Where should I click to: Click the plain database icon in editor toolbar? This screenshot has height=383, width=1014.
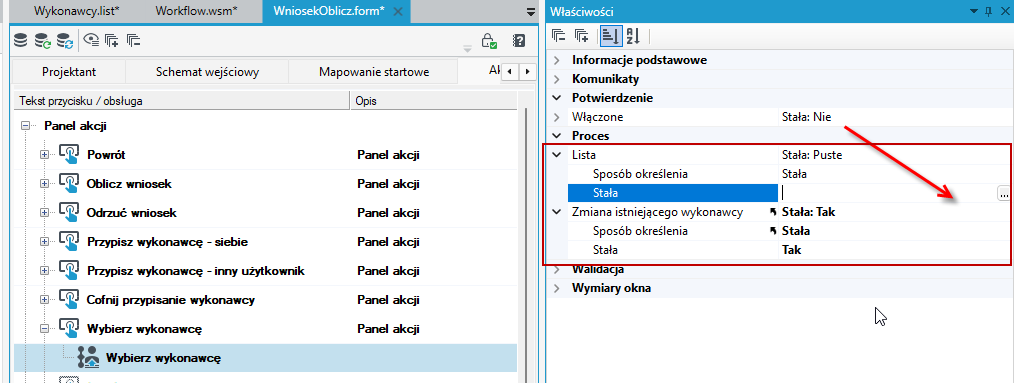tap(21, 40)
